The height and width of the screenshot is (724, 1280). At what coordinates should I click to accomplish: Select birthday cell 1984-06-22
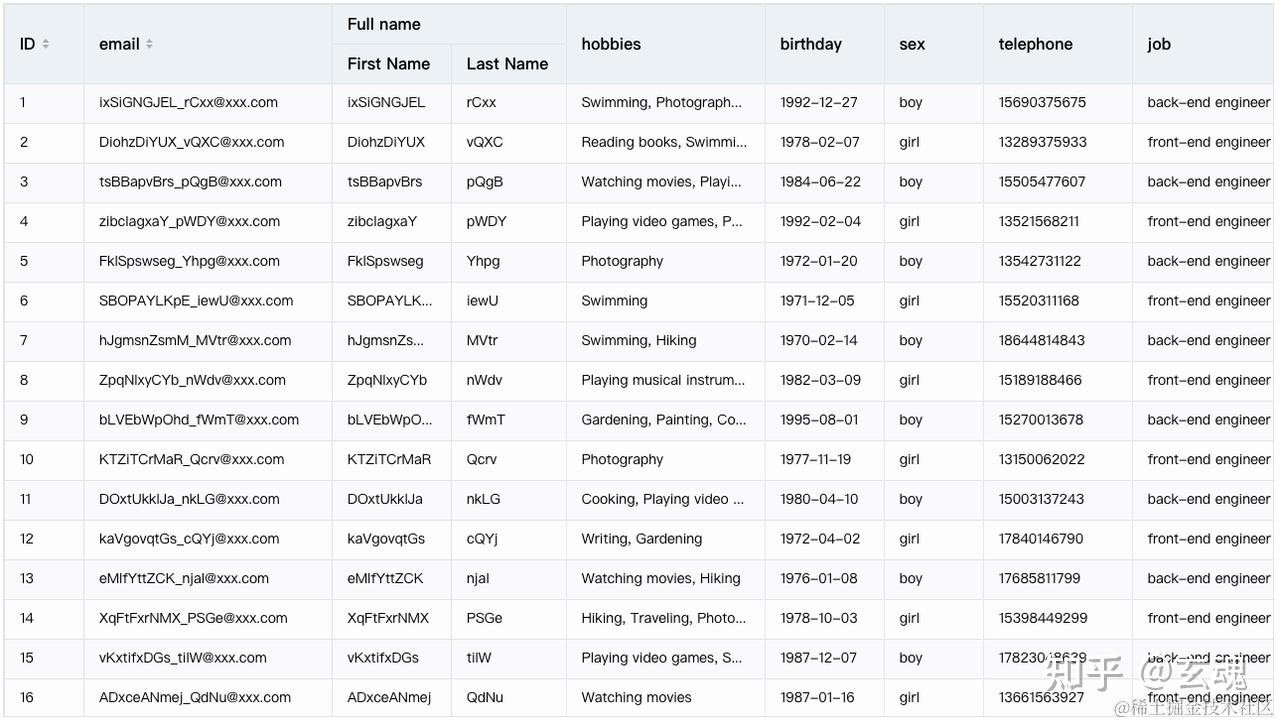pyautogui.click(x=820, y=182)
